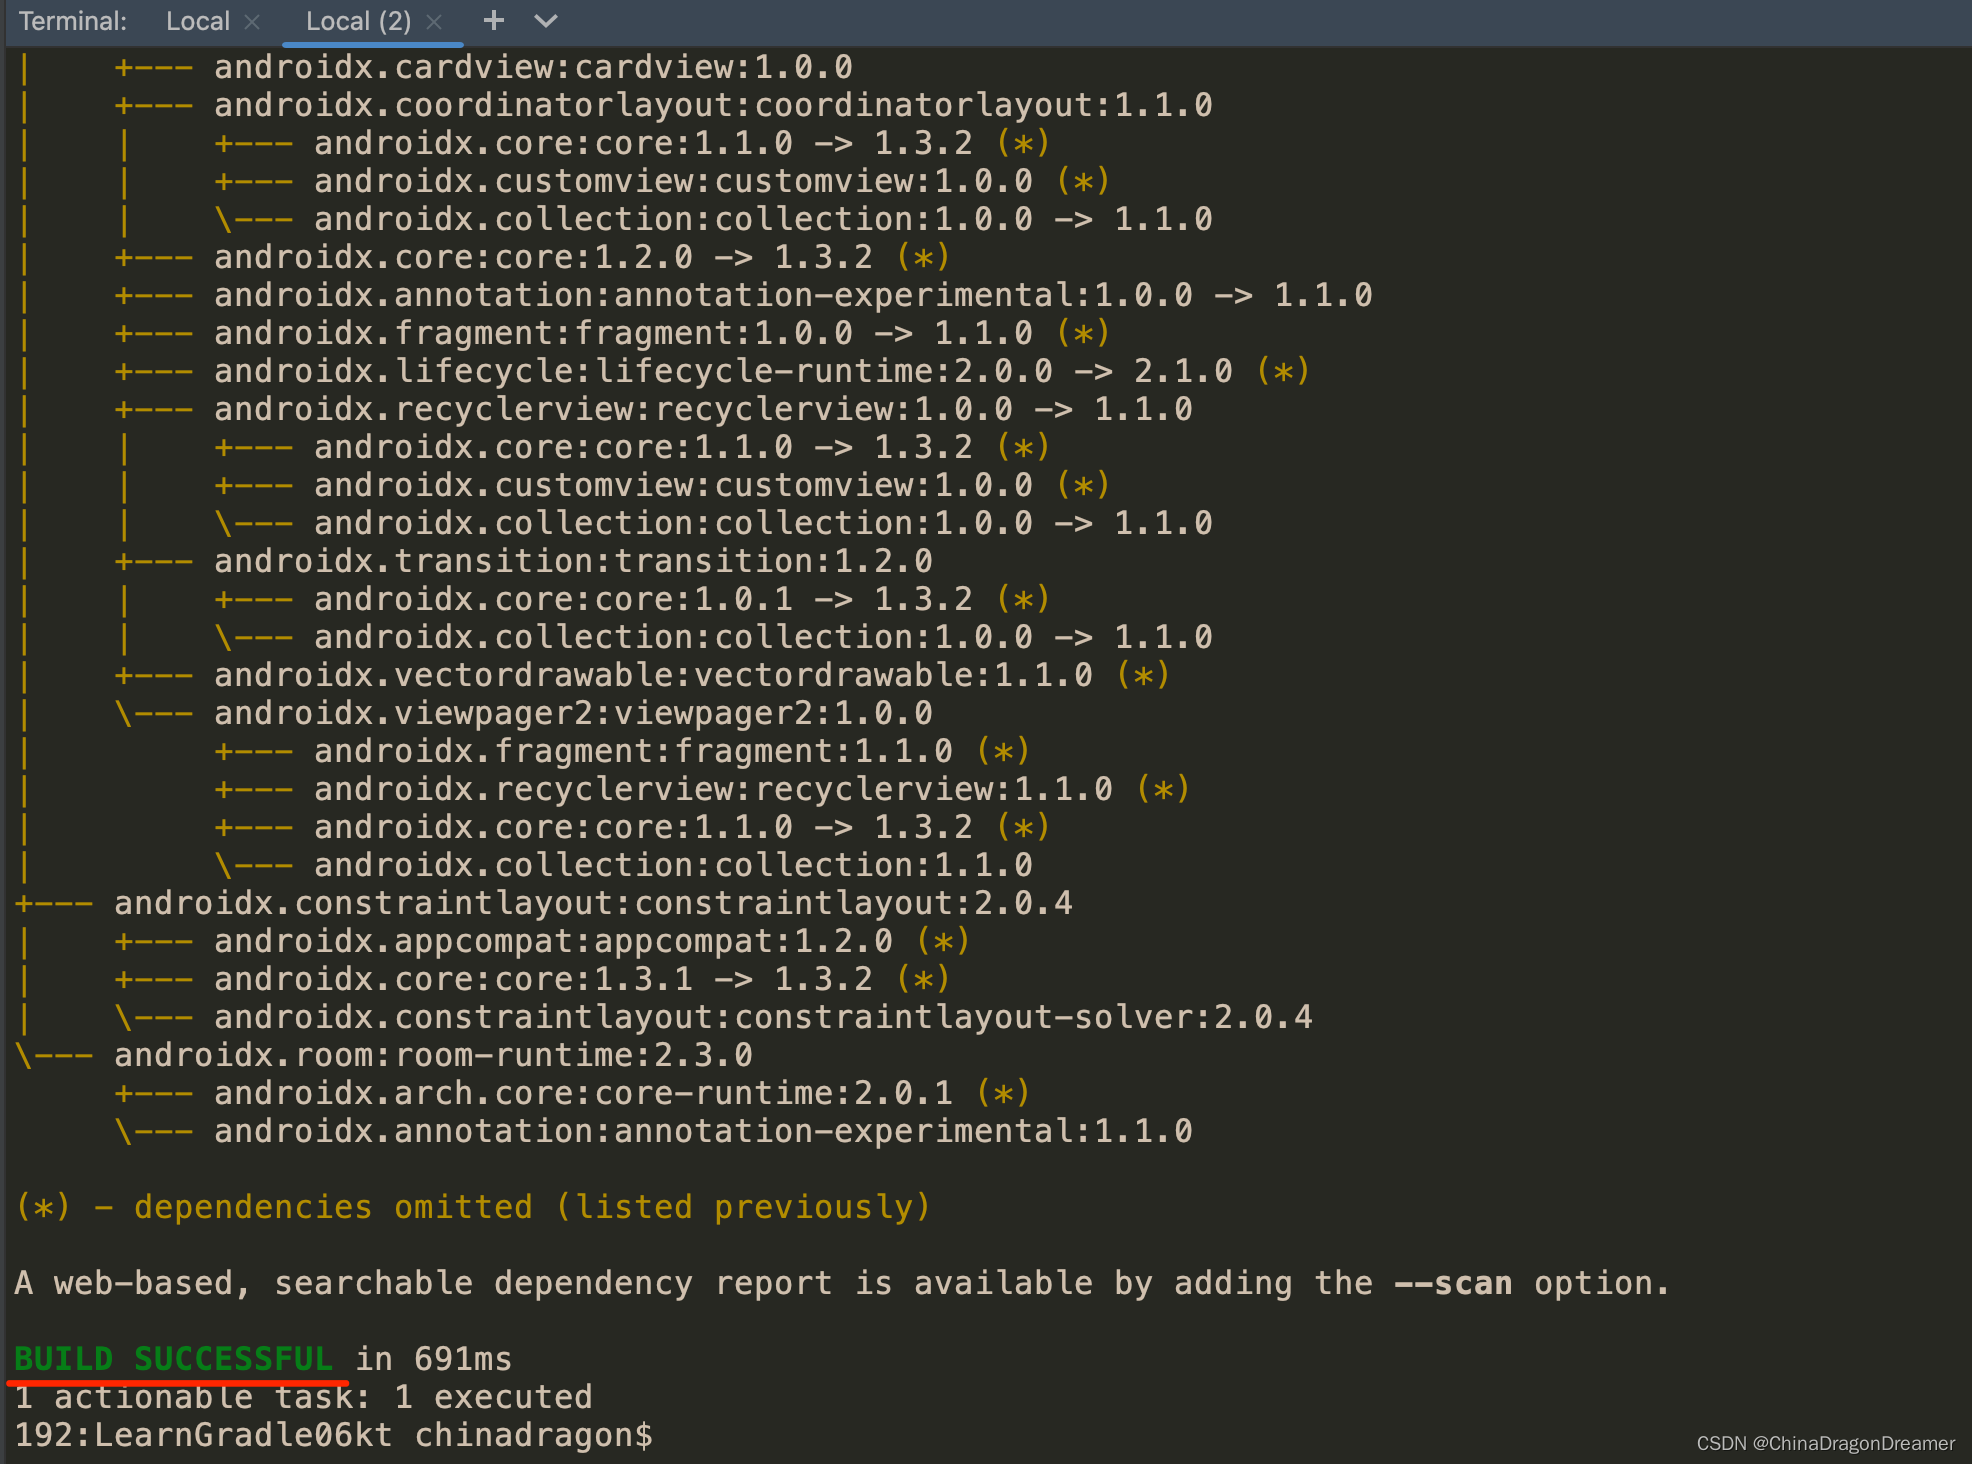Click androidx.transition:transition:1.2.0 line
Screen dimensions: 1972x1464
(x=573, y=561)
